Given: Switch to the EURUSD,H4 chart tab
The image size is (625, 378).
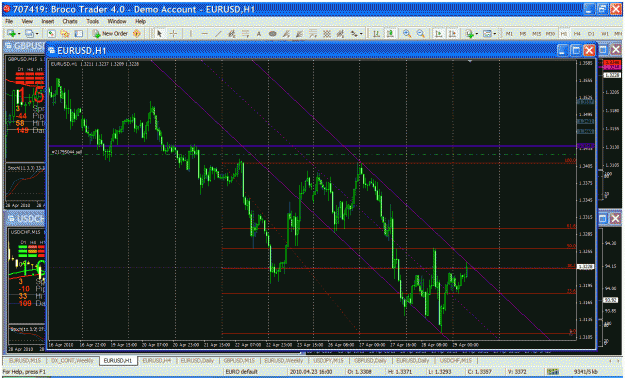Looking at the screenshot, I should tap(157, 360).
